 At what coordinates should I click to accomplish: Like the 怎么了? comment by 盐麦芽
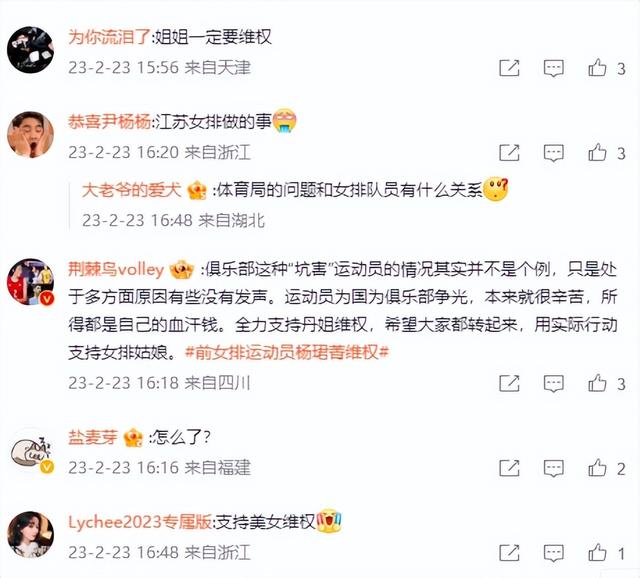point(597,468)
